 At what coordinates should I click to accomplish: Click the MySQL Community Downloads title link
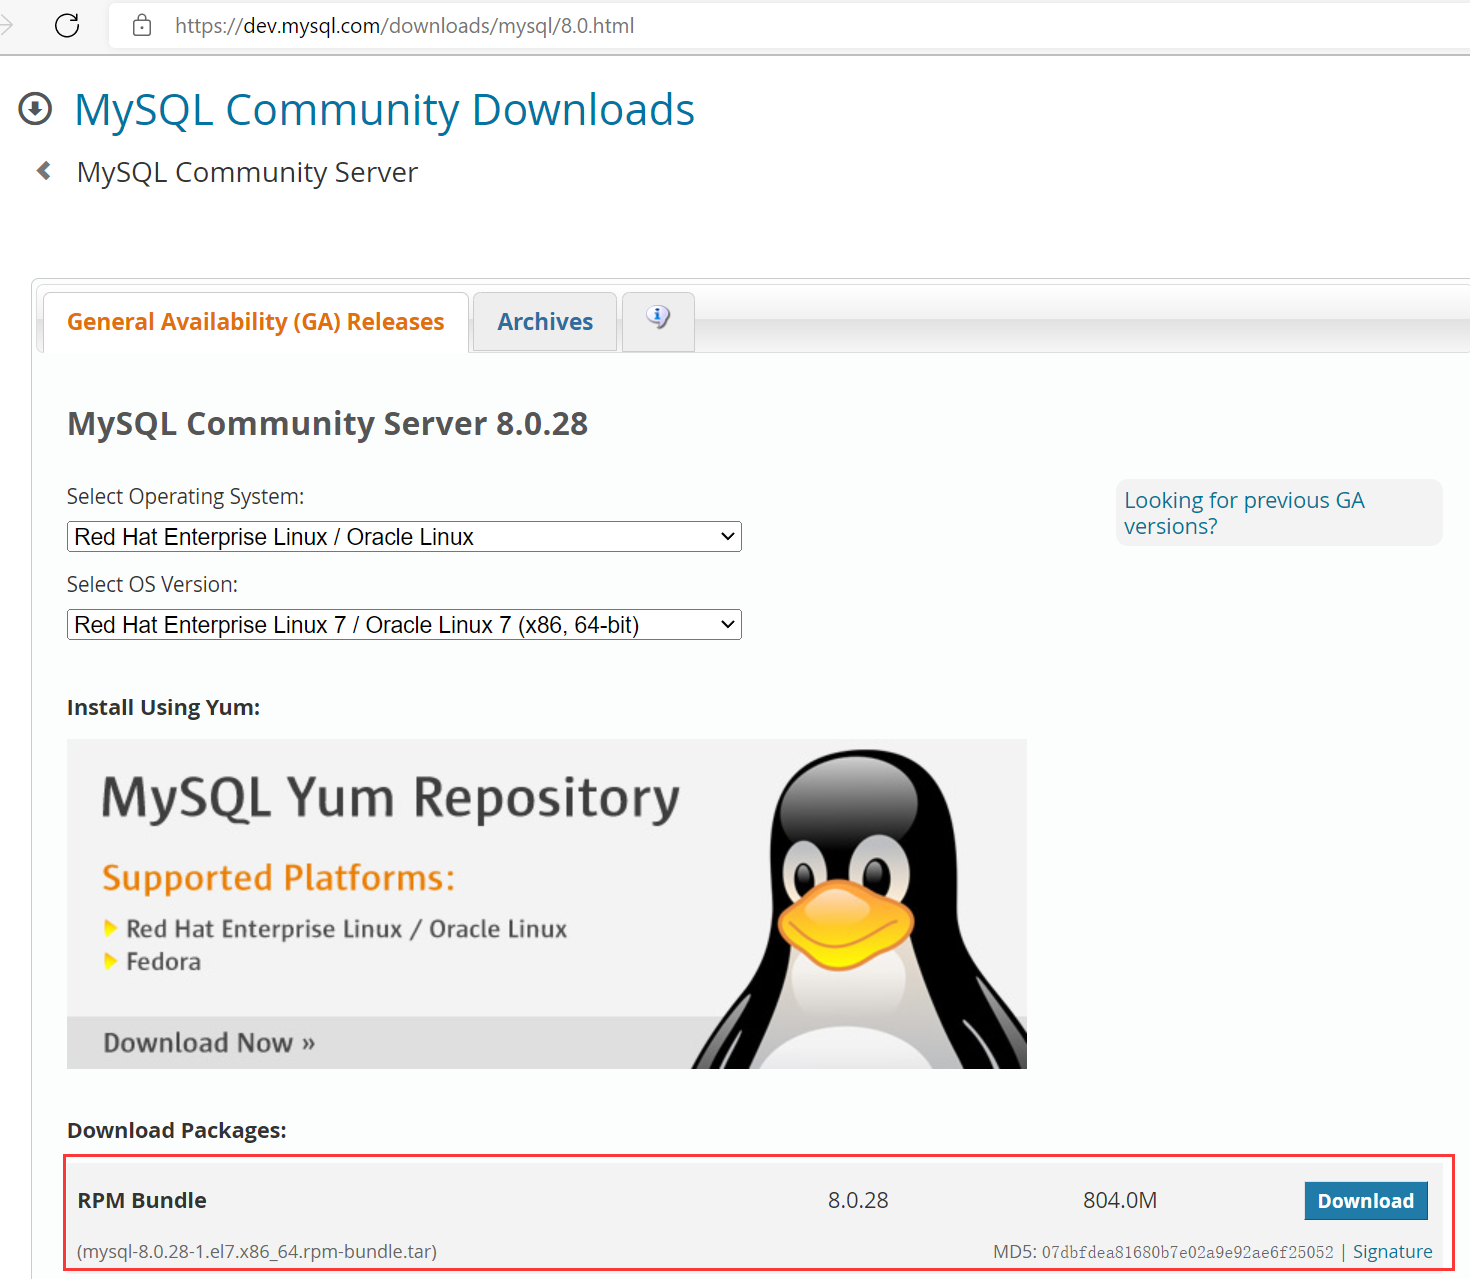point(384,110)
